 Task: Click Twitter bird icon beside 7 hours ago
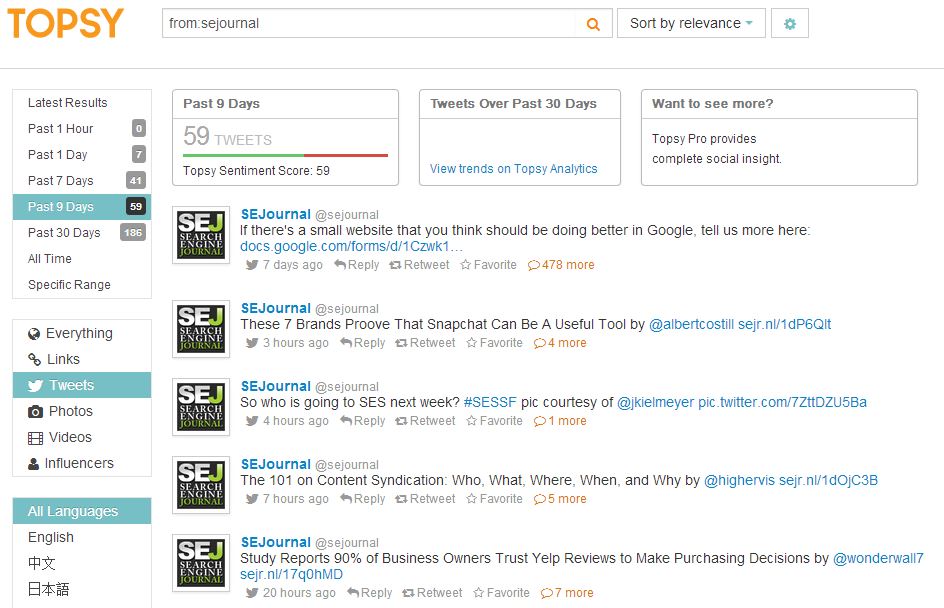point(252,499)
